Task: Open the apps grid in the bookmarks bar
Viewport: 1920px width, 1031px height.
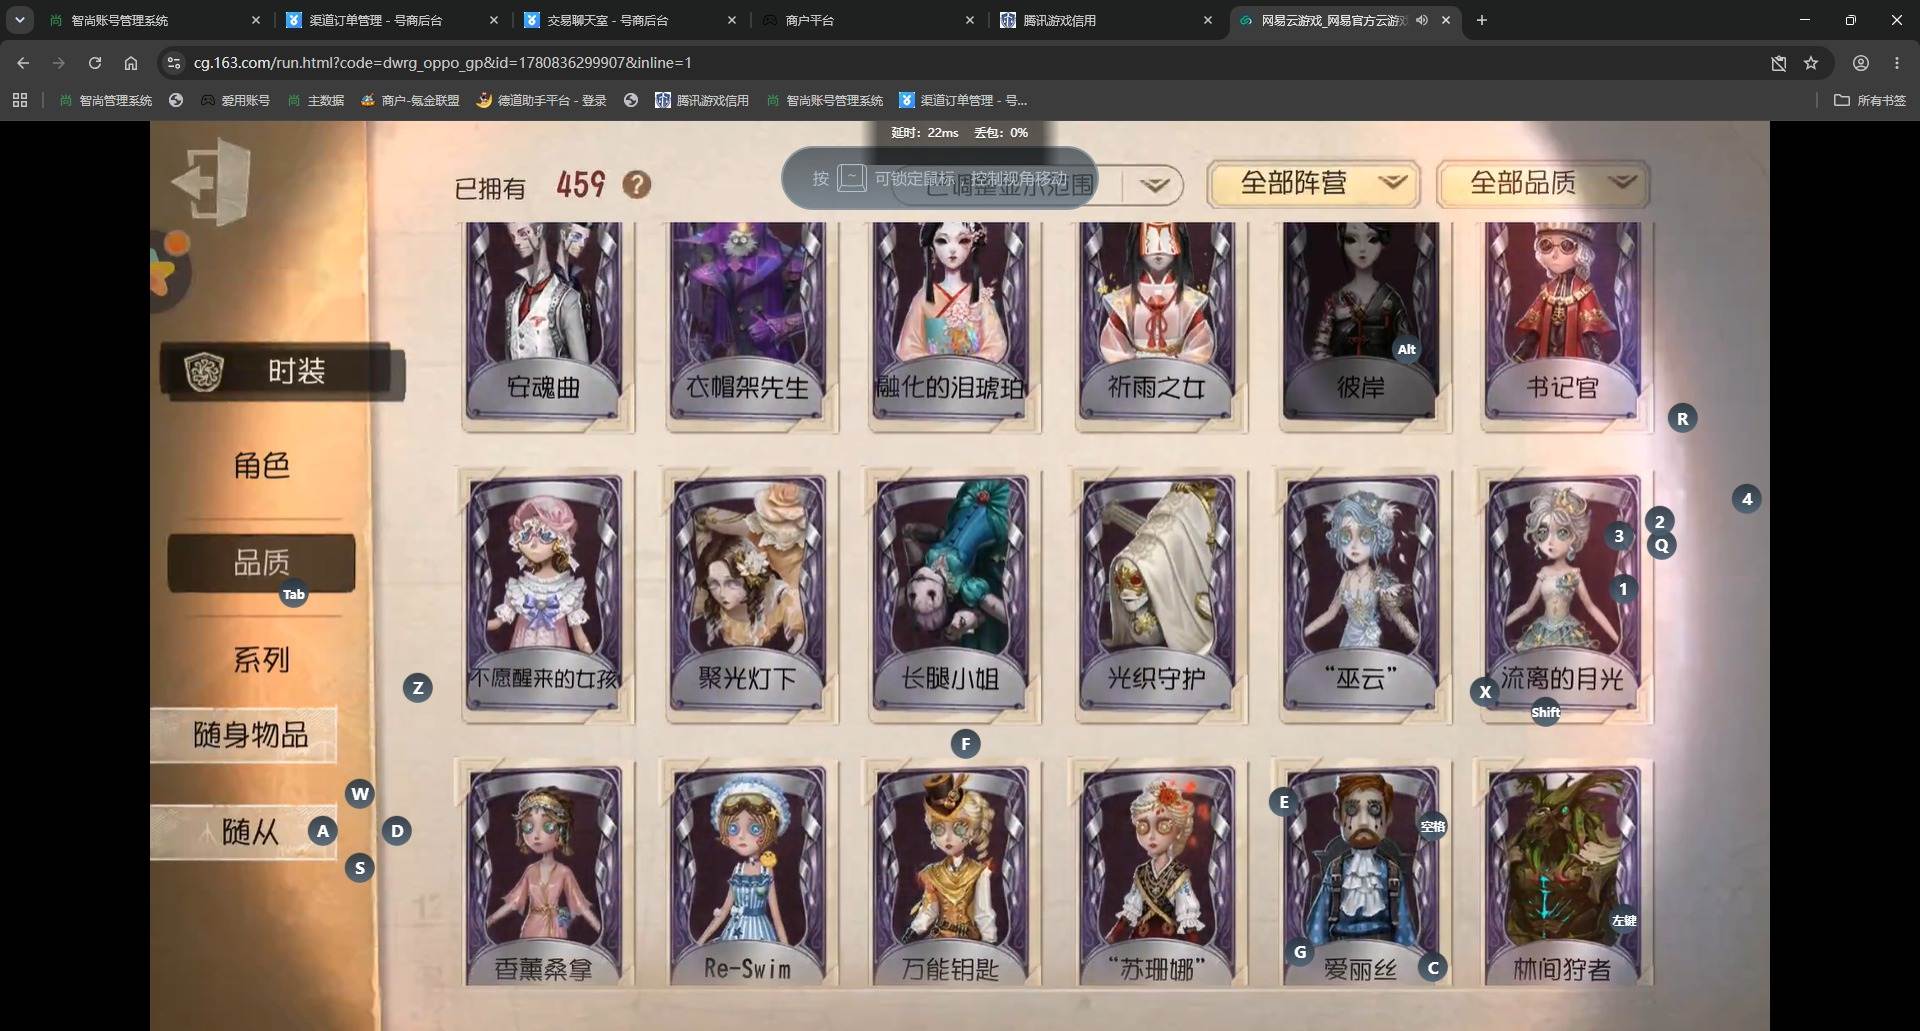Action: [20, 100]
